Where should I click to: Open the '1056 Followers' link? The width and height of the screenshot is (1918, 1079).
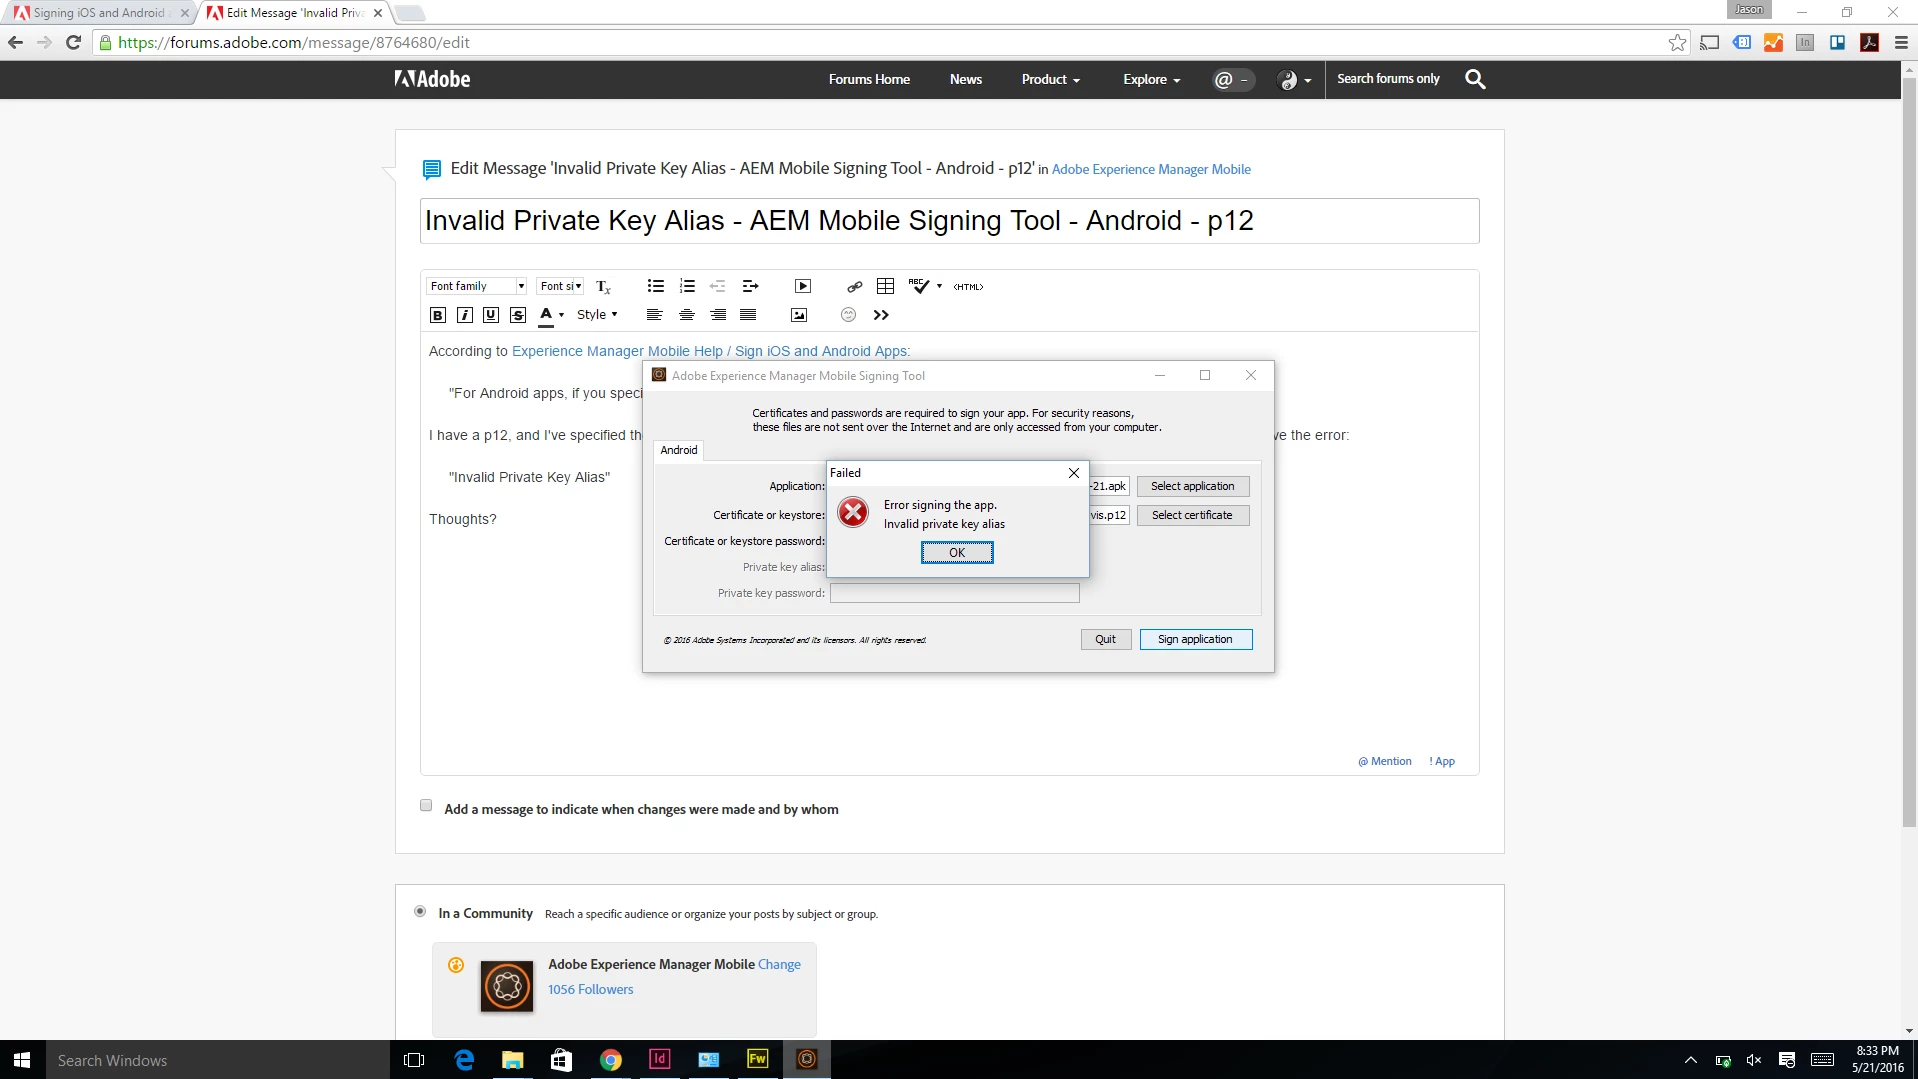click(590, 990)
